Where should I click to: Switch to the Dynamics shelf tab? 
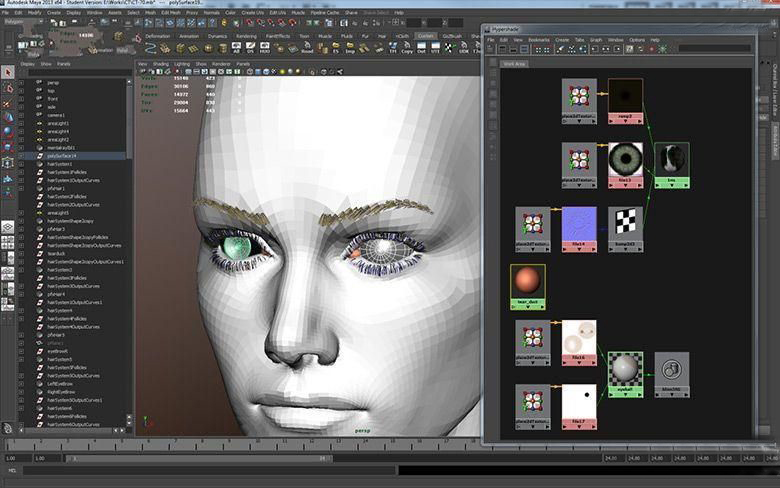pos(217,36)
